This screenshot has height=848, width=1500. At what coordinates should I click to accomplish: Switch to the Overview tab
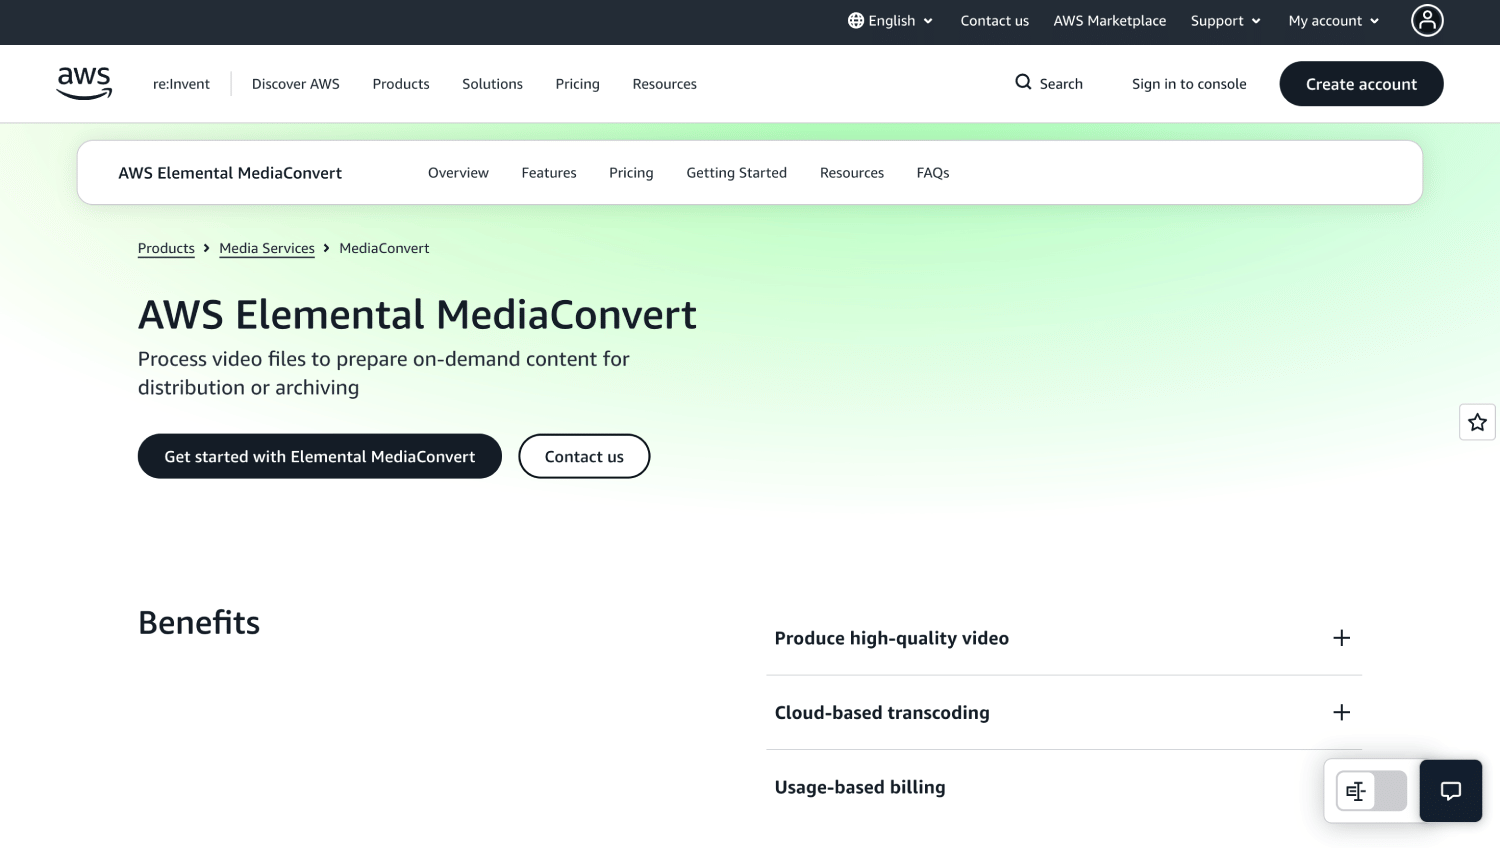[458, 173]
